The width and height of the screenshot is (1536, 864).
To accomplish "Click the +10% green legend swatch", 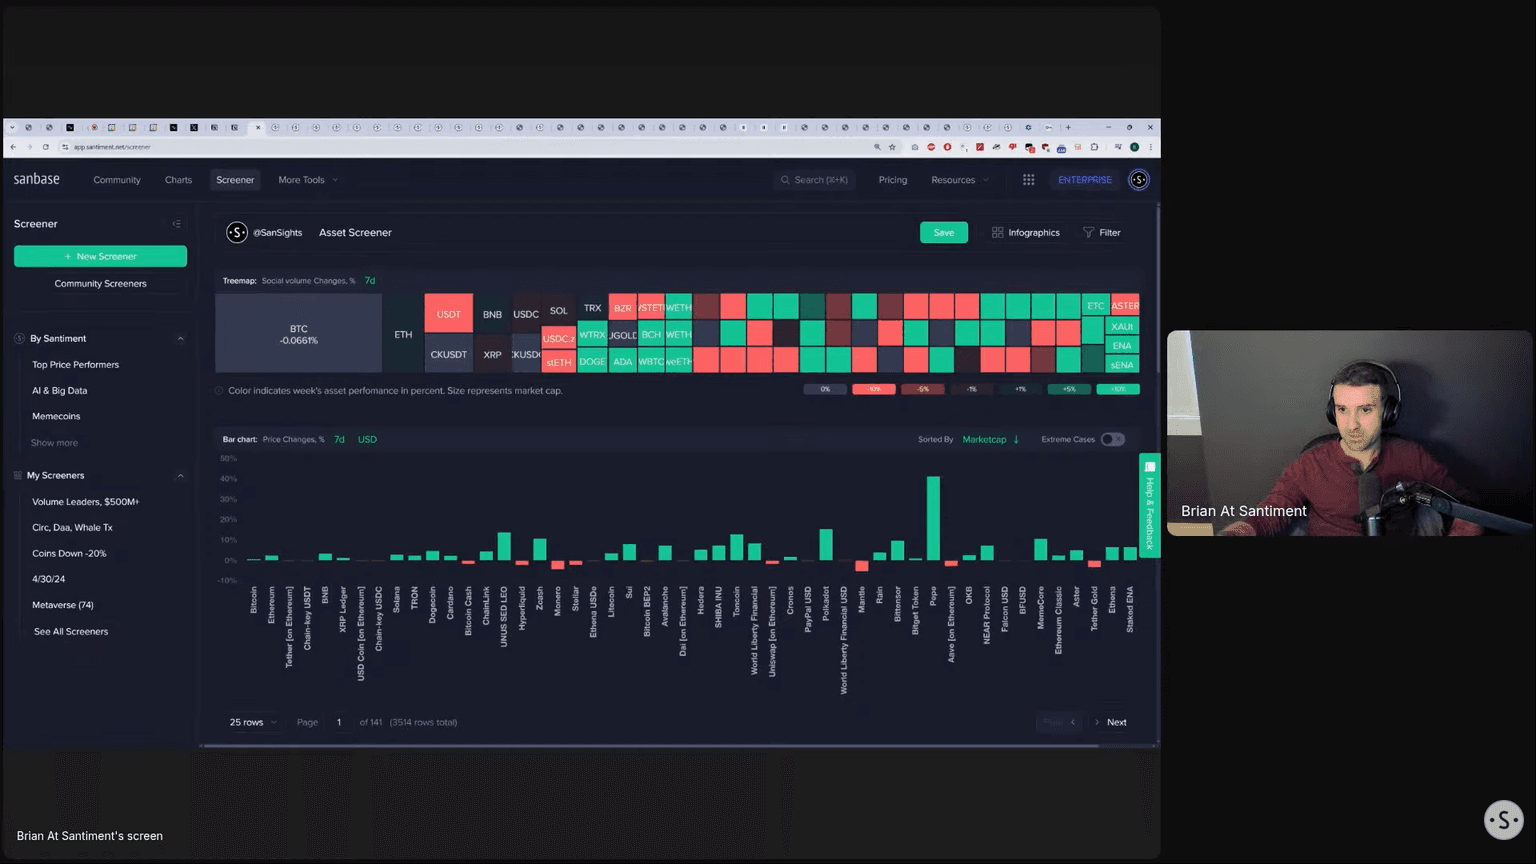I will coord(1117,389).
